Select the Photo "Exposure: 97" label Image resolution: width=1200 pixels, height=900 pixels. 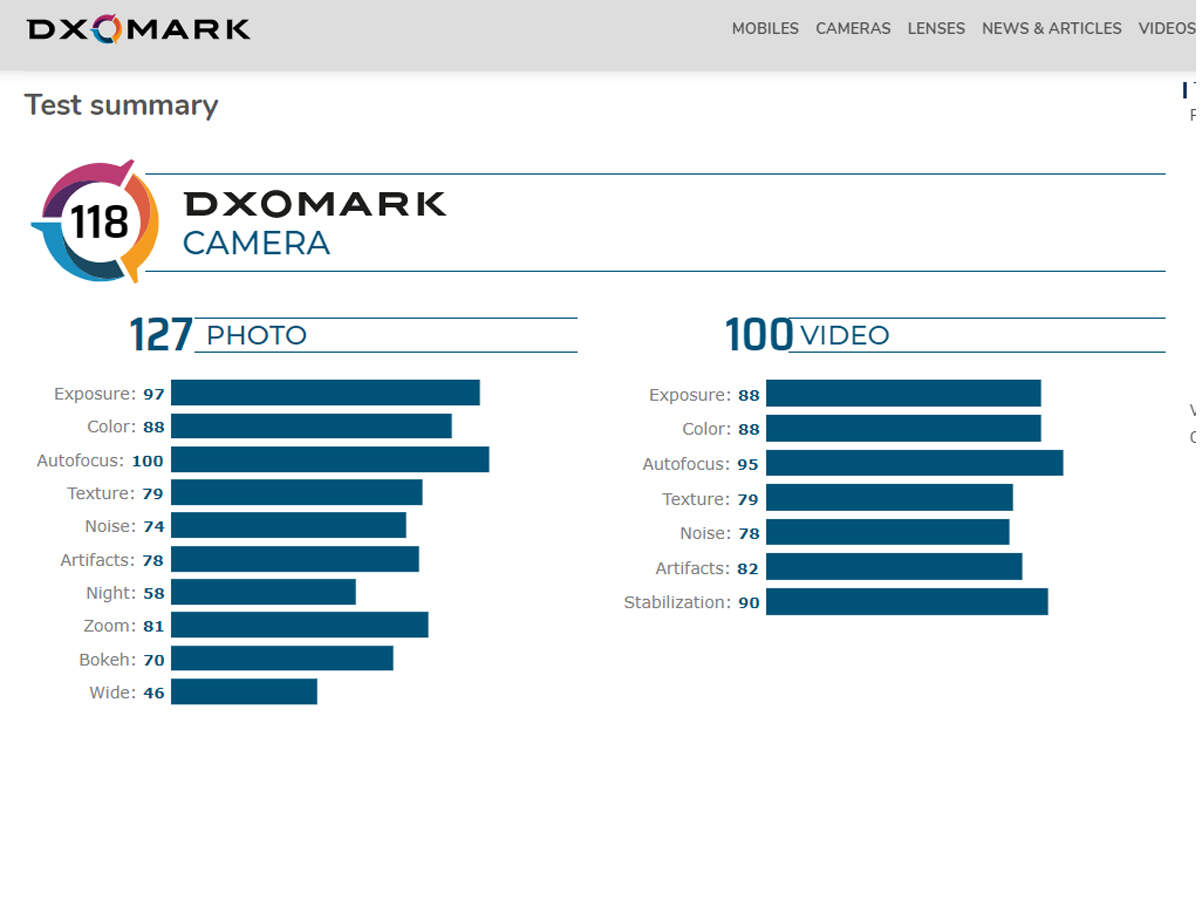click(109, 394)
